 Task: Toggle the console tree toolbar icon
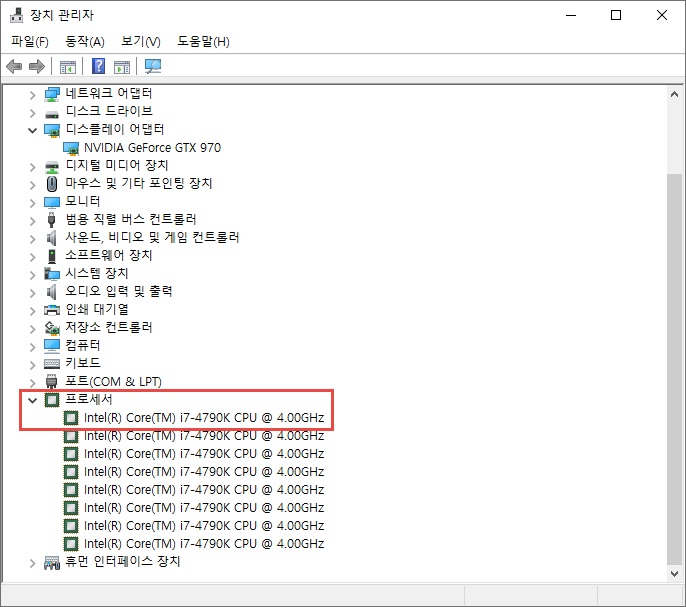pos(68,67)
